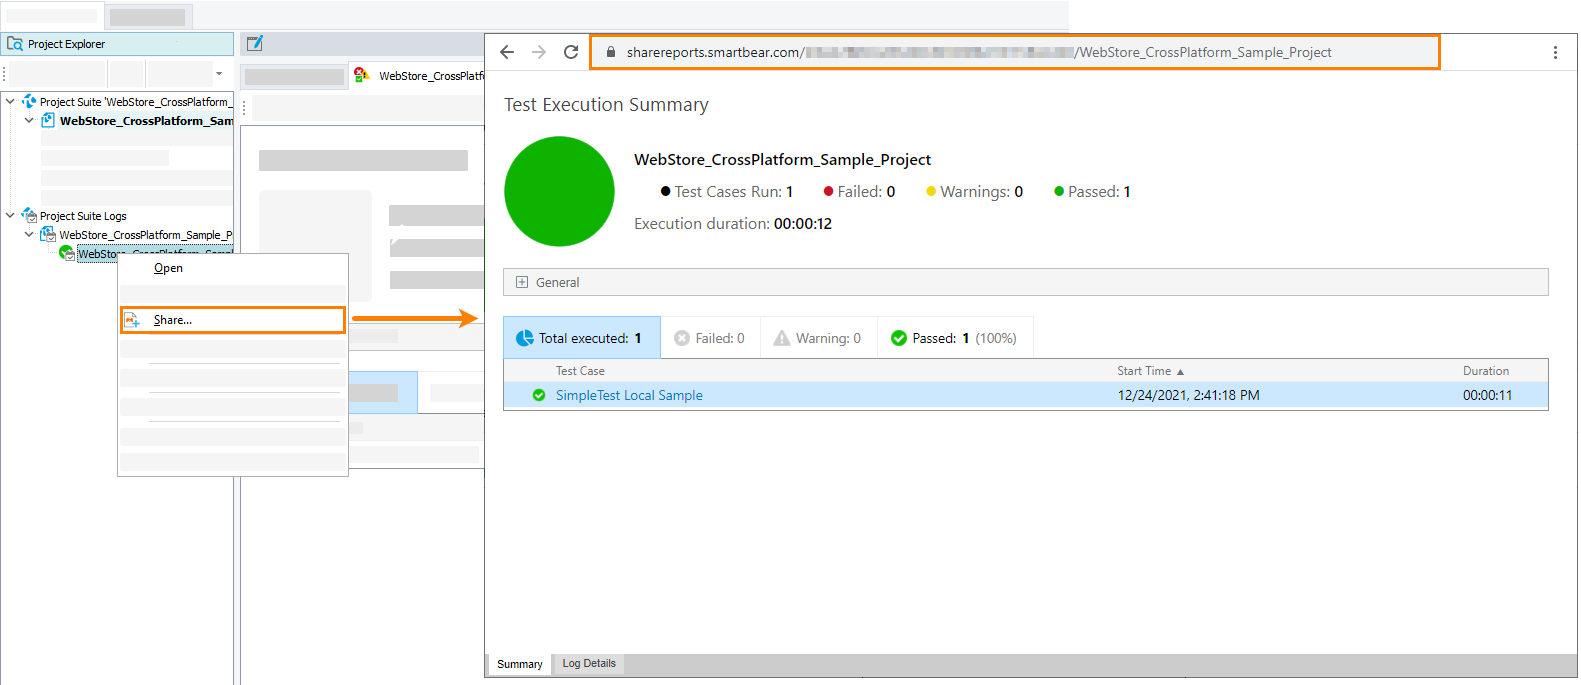Choose Share... from the context menu
This screenshot has height=685, width=1581.
173,320
